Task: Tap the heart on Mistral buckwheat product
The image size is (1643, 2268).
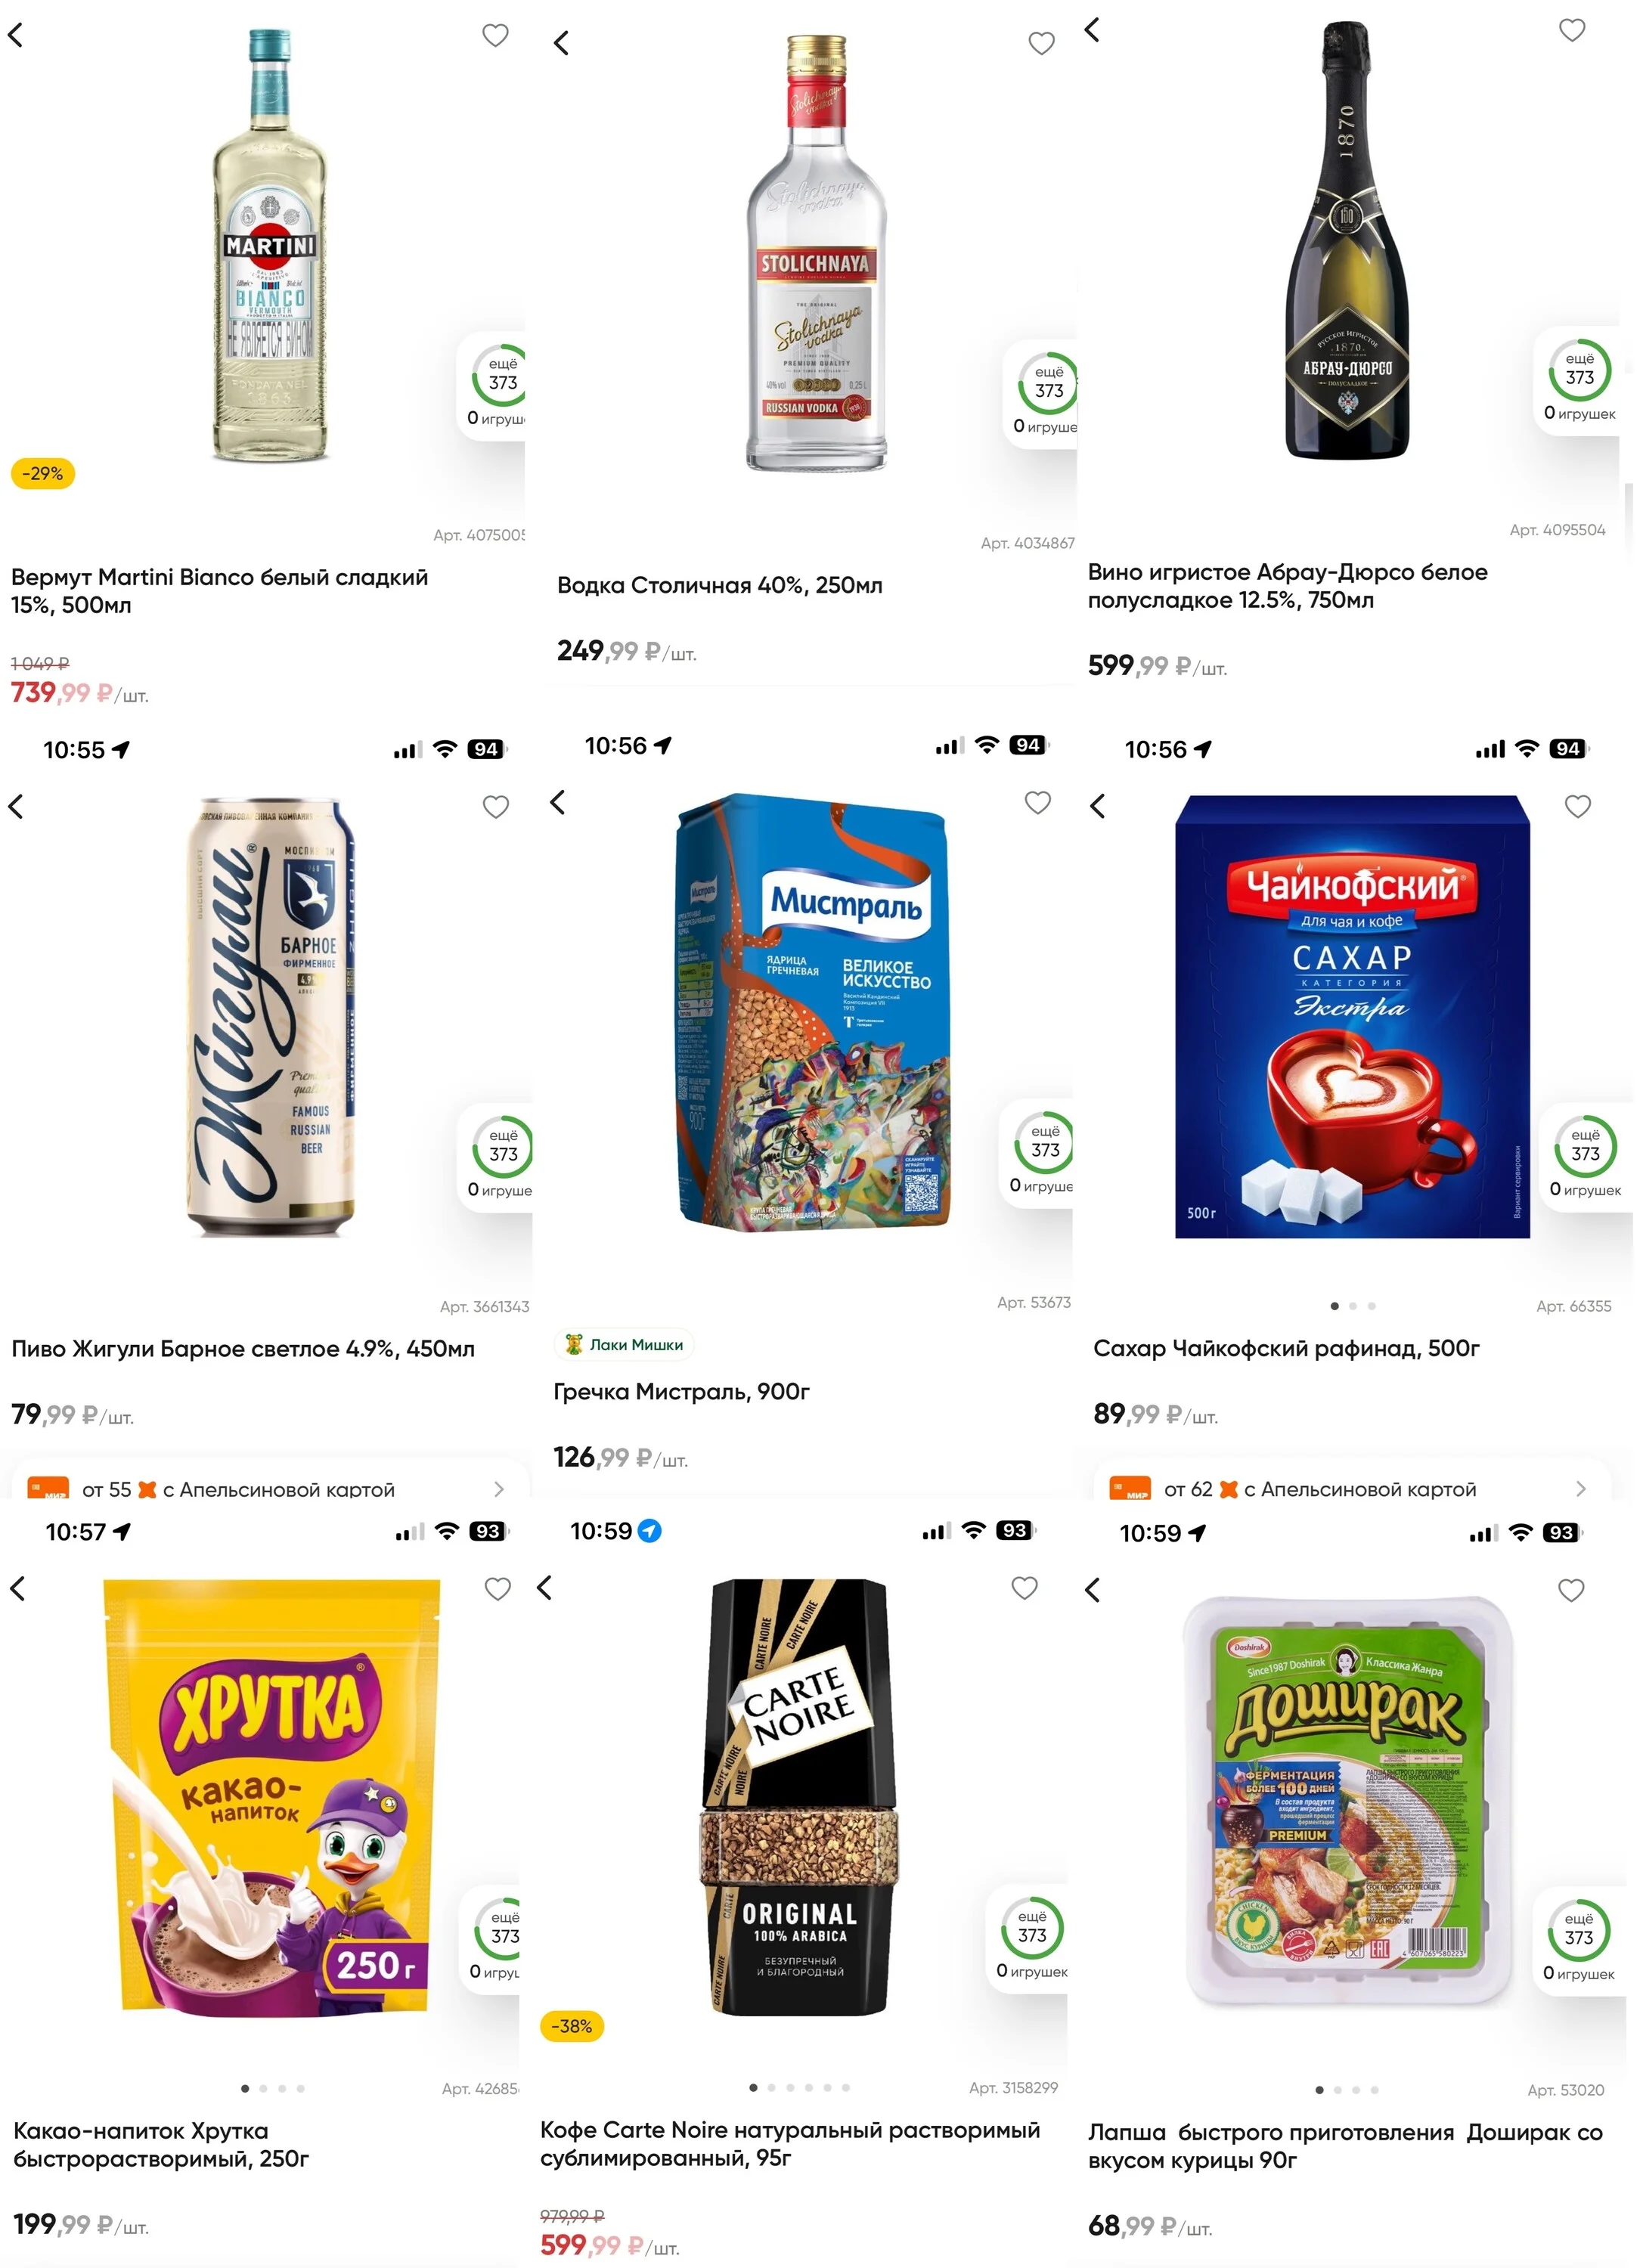Action: [x=1038, y=802]
